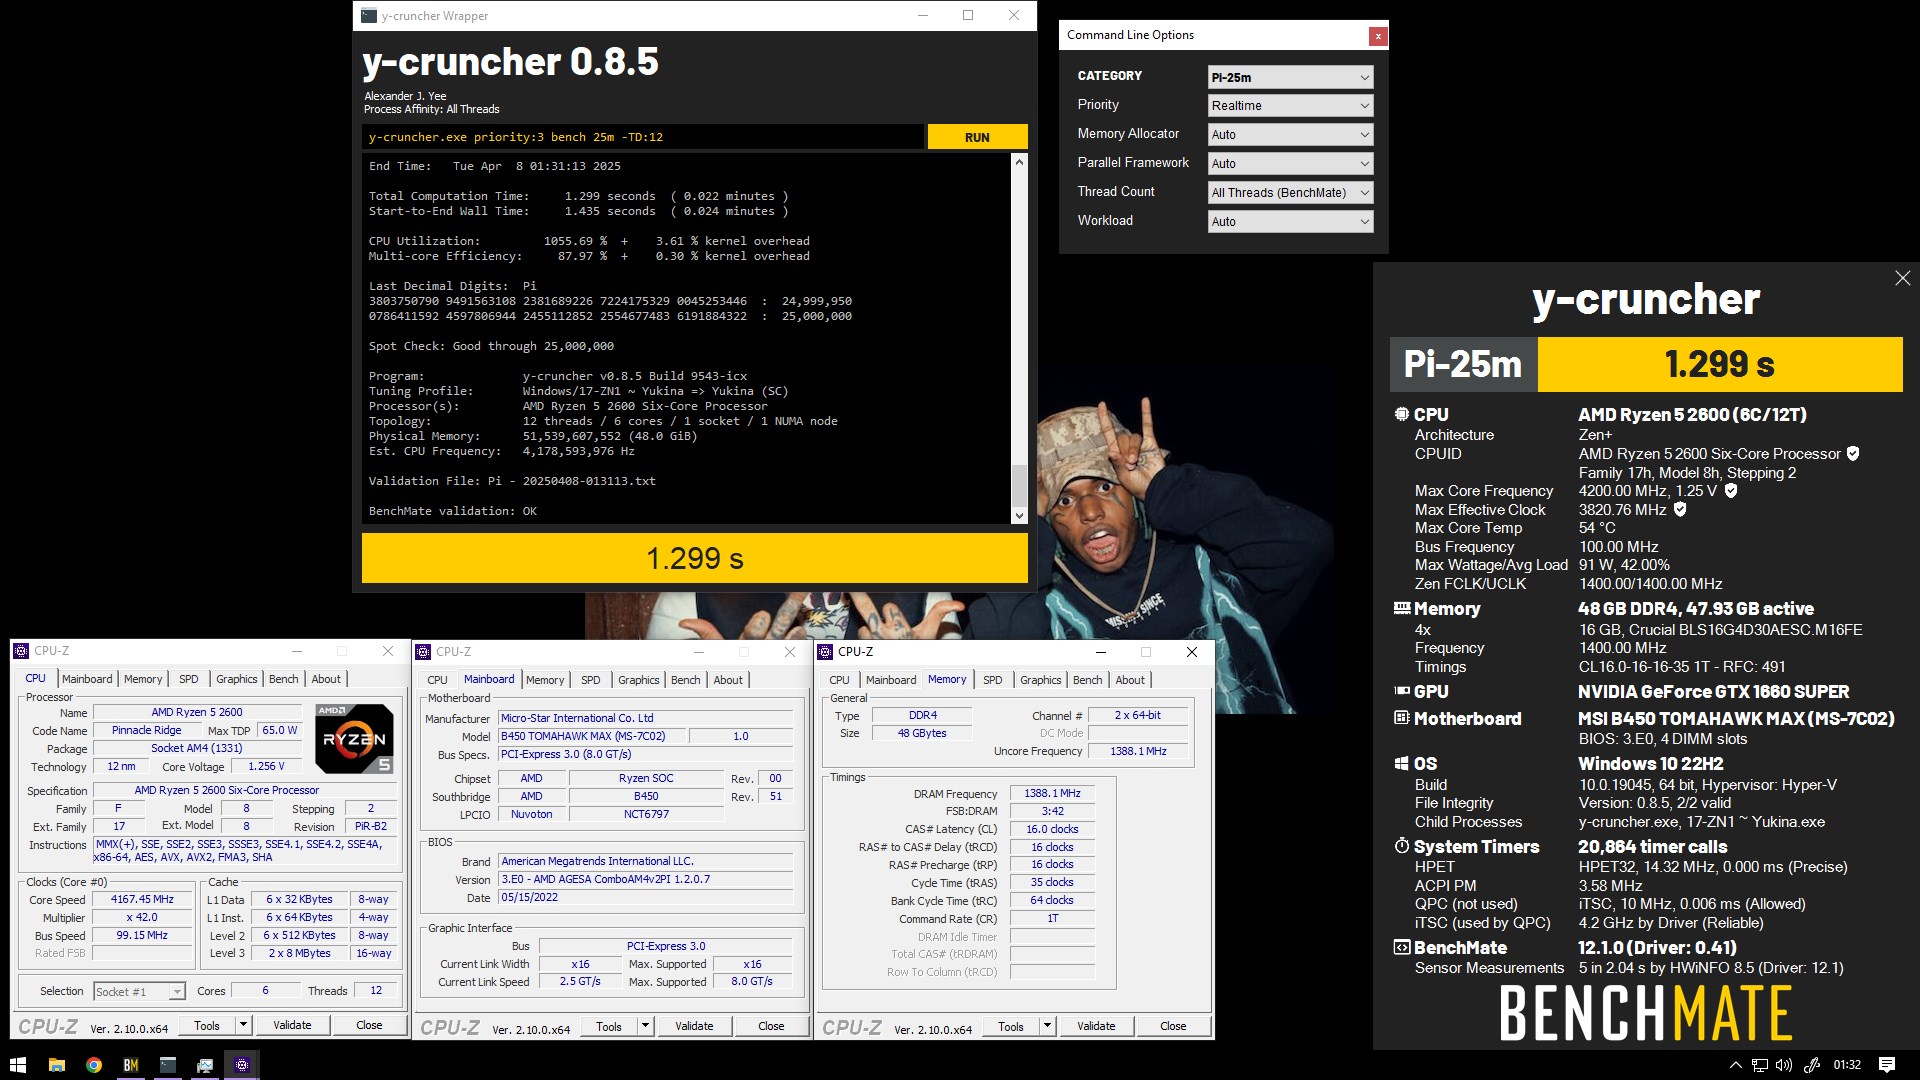This screenshot has width=1920, height=1080.
Task: Open the Windows Start menu
Action: tap(18, 1065)
